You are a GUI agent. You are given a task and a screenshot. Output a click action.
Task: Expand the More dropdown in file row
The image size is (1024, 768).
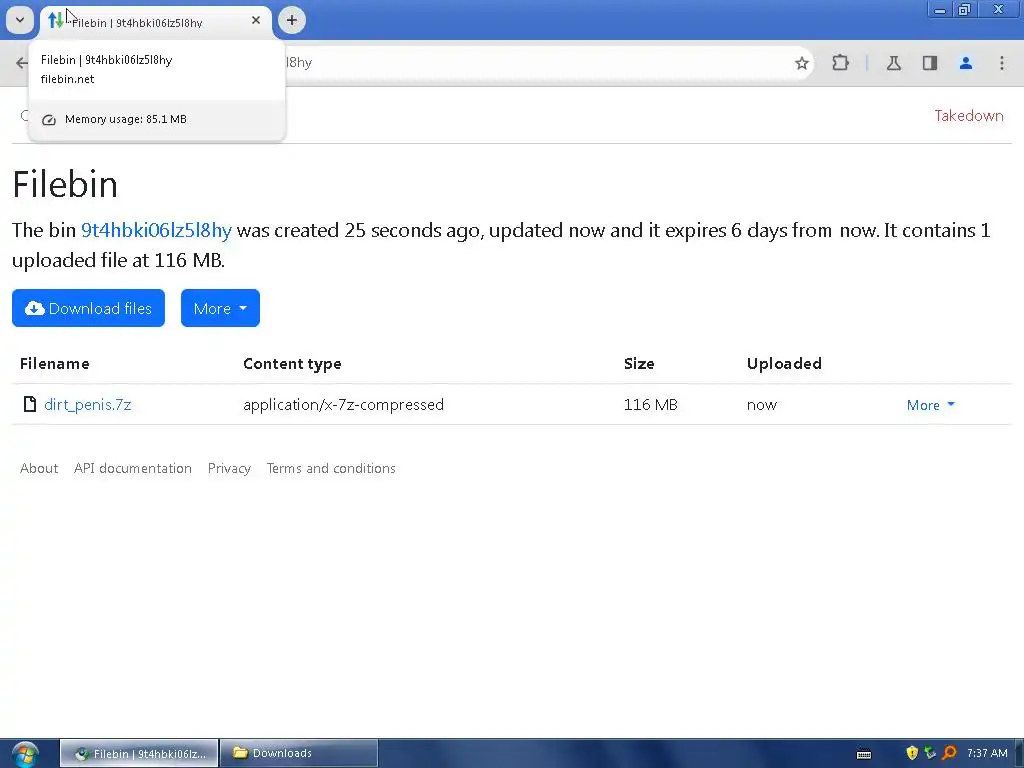click(931, 405)
